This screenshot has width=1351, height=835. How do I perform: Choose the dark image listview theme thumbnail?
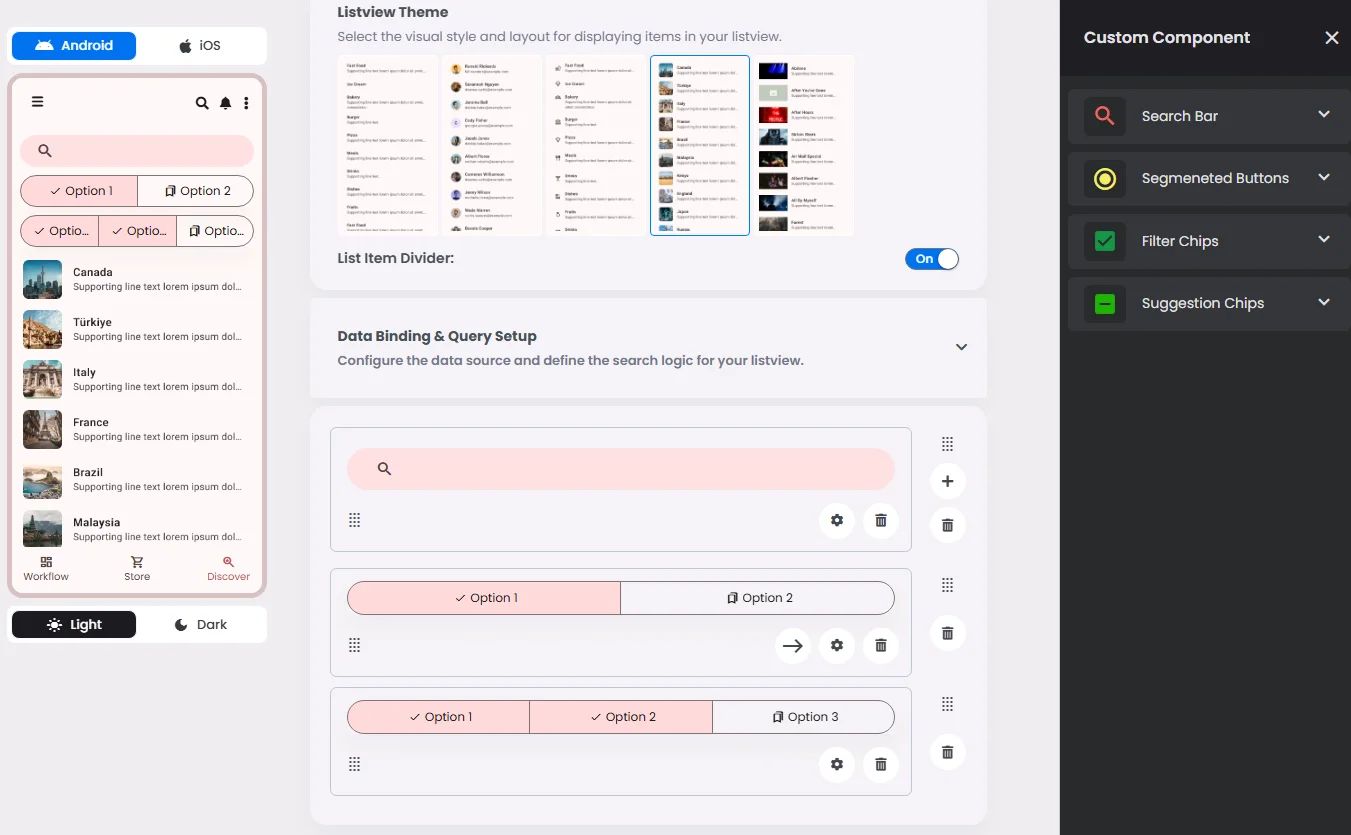point(805,146)
